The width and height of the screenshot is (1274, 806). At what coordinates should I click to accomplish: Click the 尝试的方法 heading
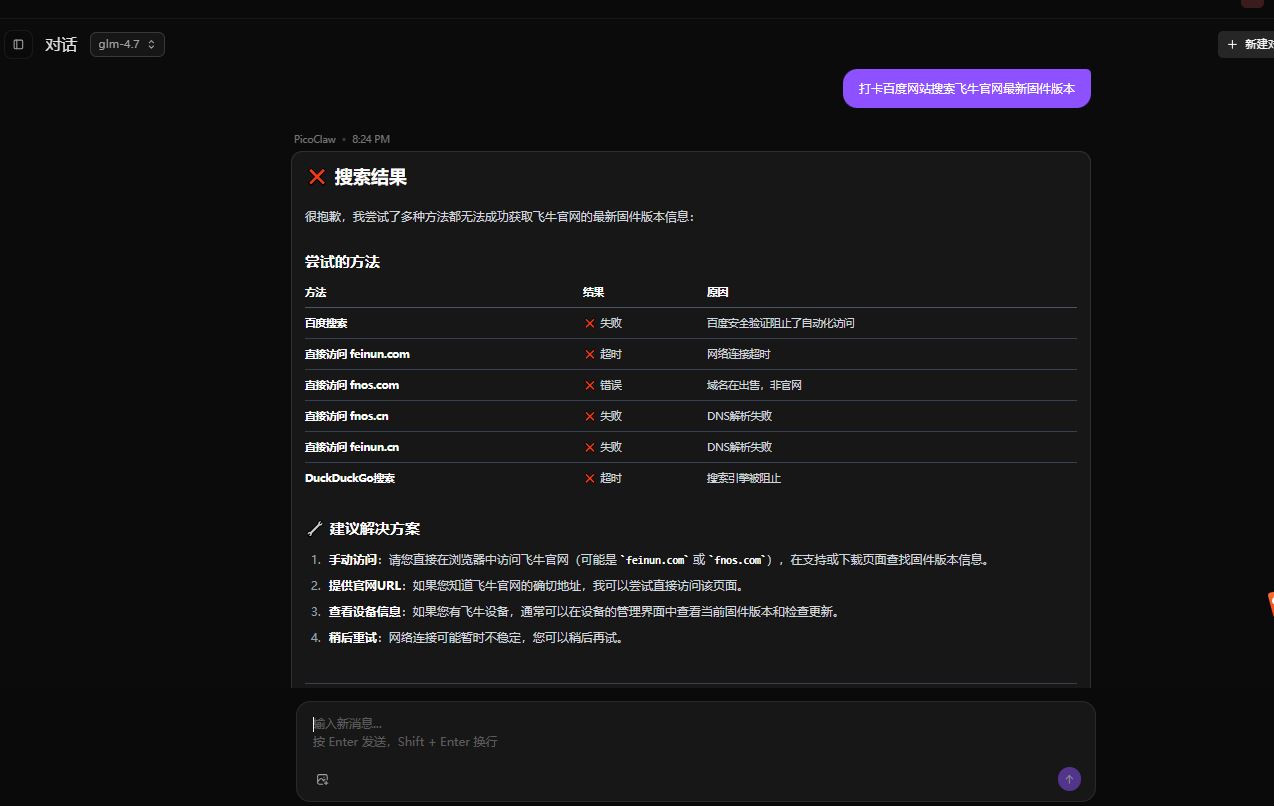pyautogui.click(x=342, y=262)
